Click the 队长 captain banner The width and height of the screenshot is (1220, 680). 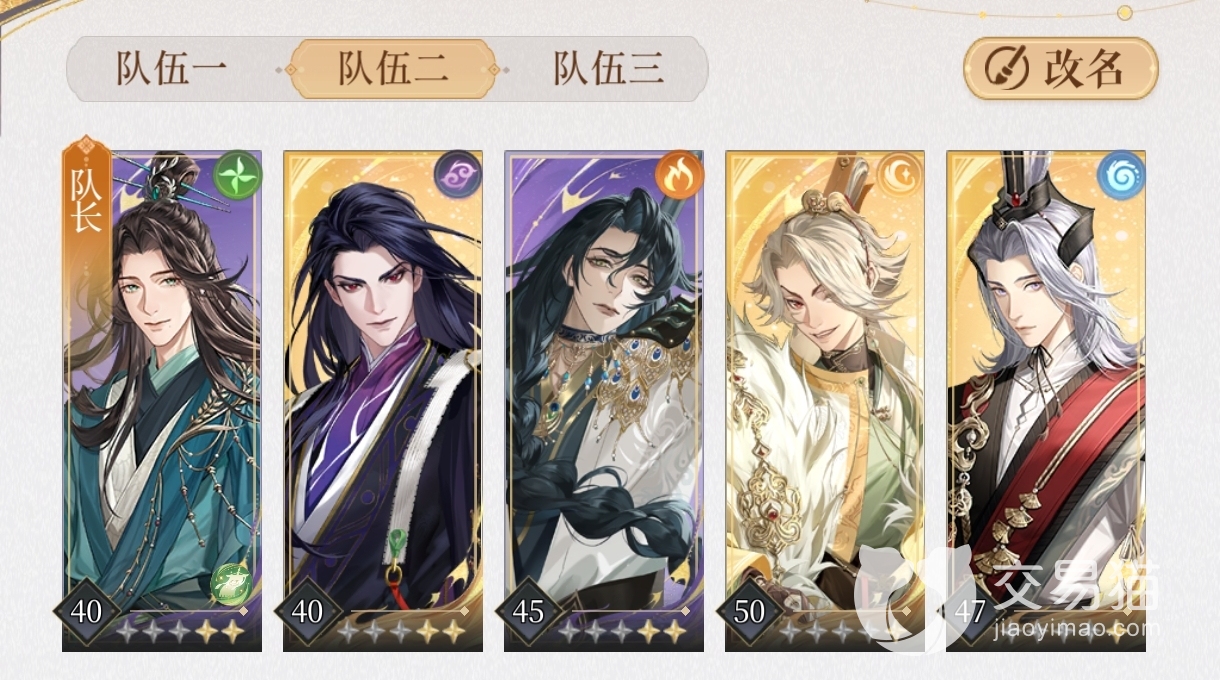coord(87,190)
